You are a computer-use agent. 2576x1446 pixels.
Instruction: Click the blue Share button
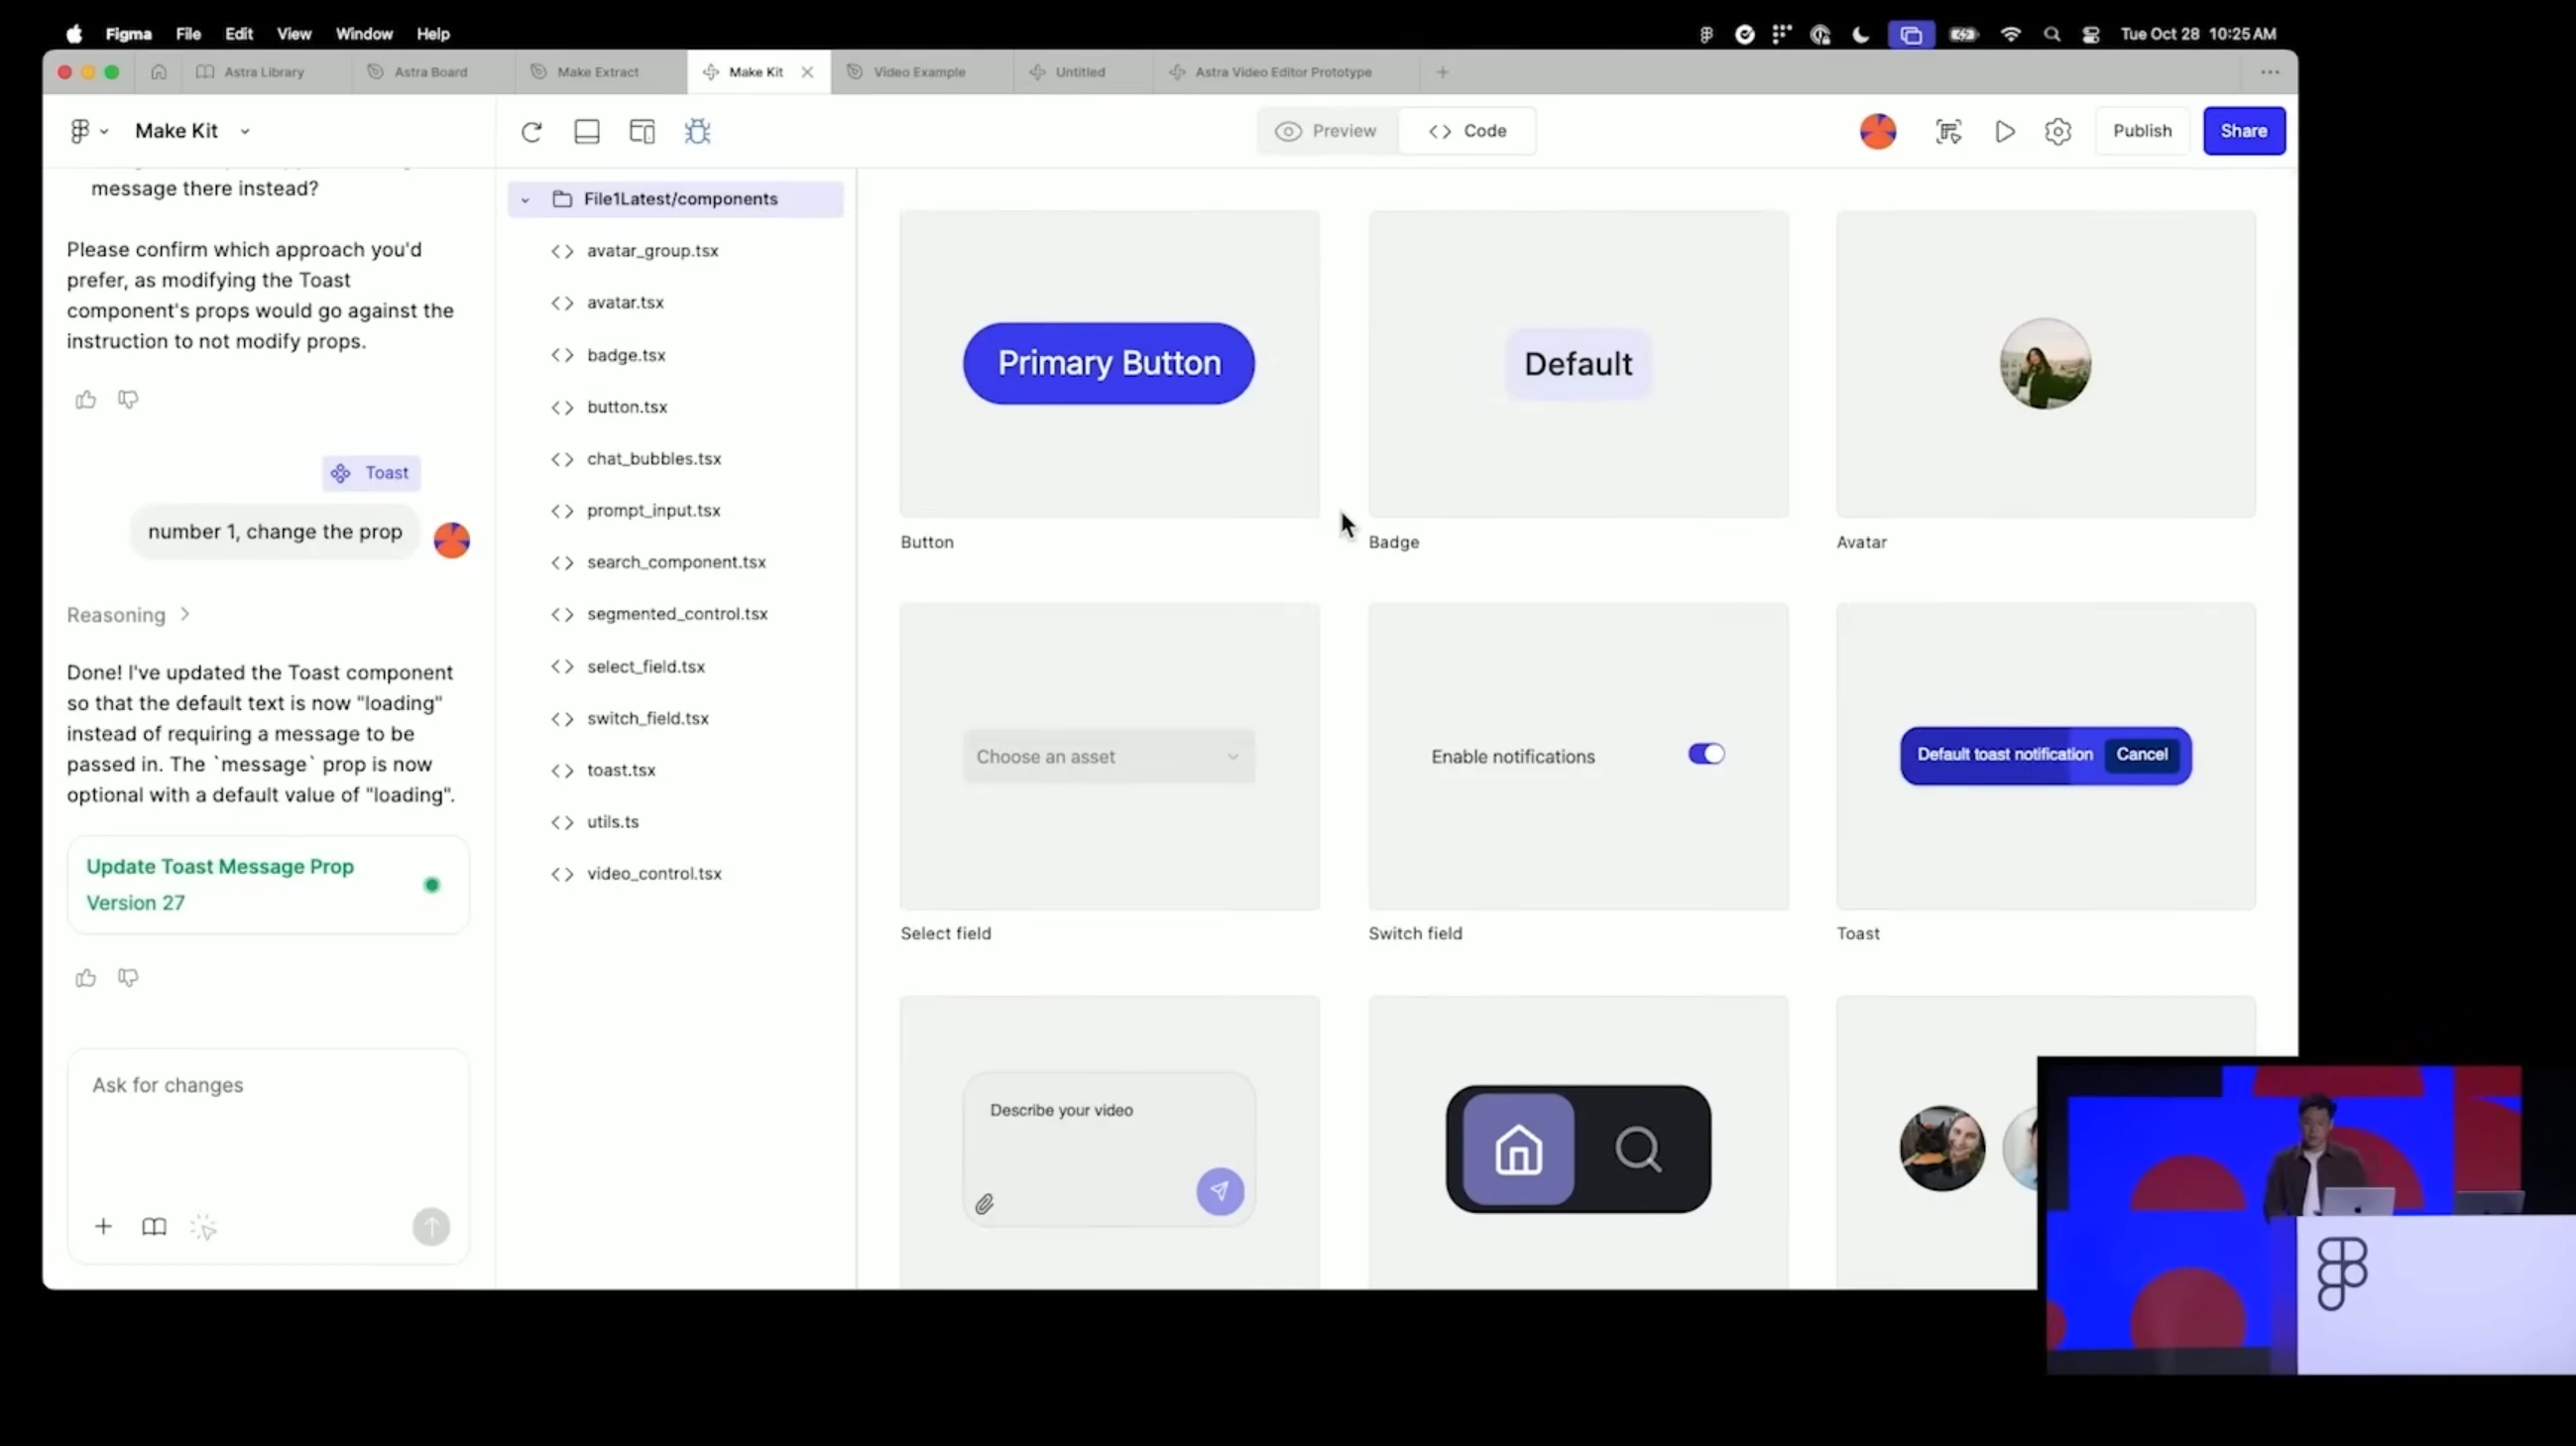coord(2243,131)
